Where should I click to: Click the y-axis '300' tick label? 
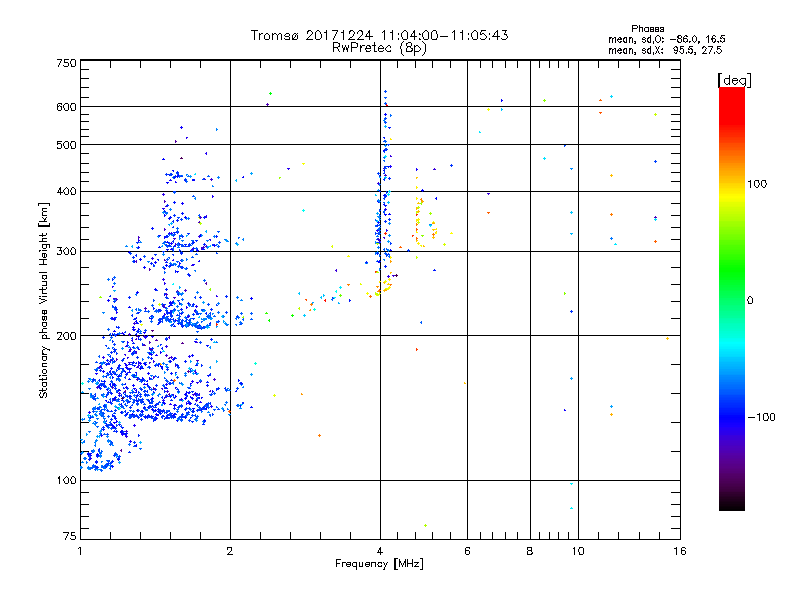pyautogui.click(x=66, y=252)
